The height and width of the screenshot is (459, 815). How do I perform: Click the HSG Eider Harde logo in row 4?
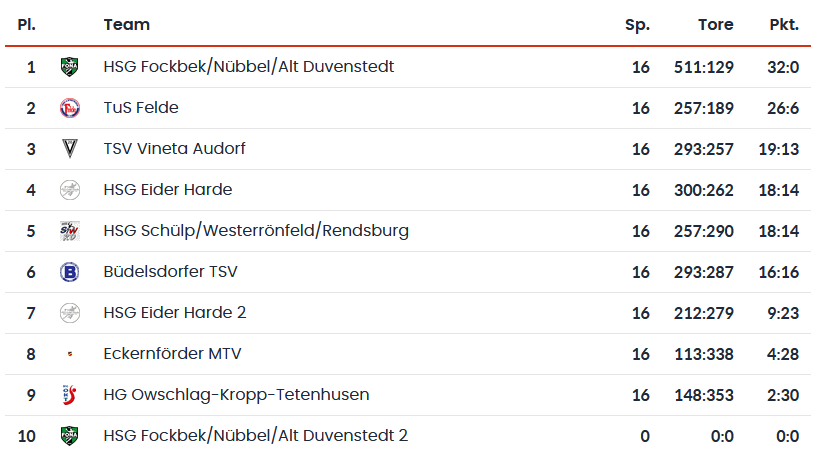[70, 190]
